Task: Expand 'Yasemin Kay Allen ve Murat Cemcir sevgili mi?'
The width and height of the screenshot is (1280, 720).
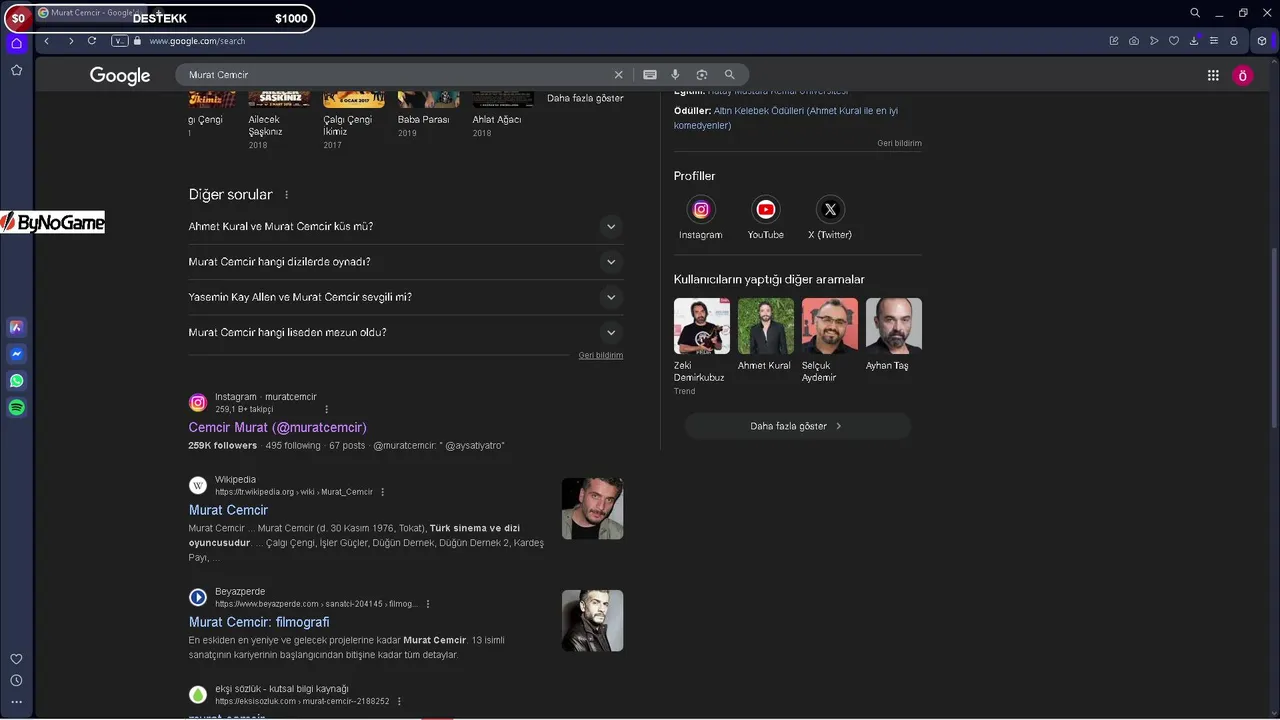Action: click(x=406, y=297)
